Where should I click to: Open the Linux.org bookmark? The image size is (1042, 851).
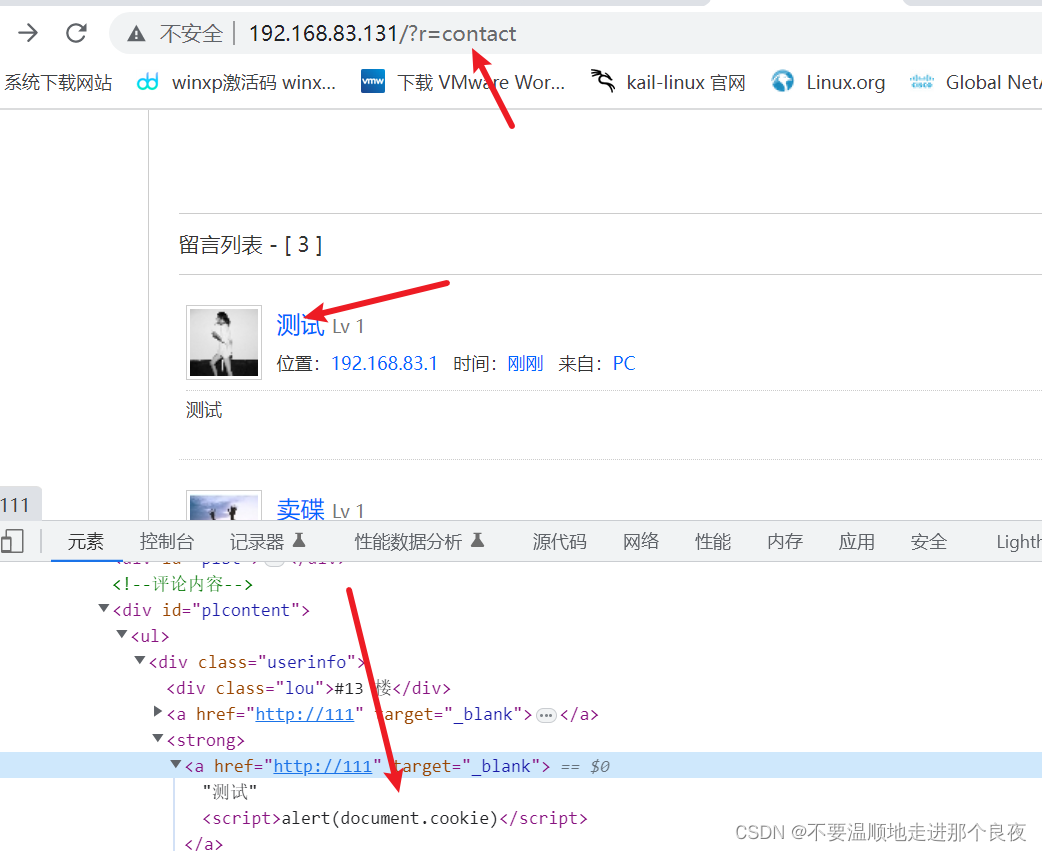pos(828,82)
